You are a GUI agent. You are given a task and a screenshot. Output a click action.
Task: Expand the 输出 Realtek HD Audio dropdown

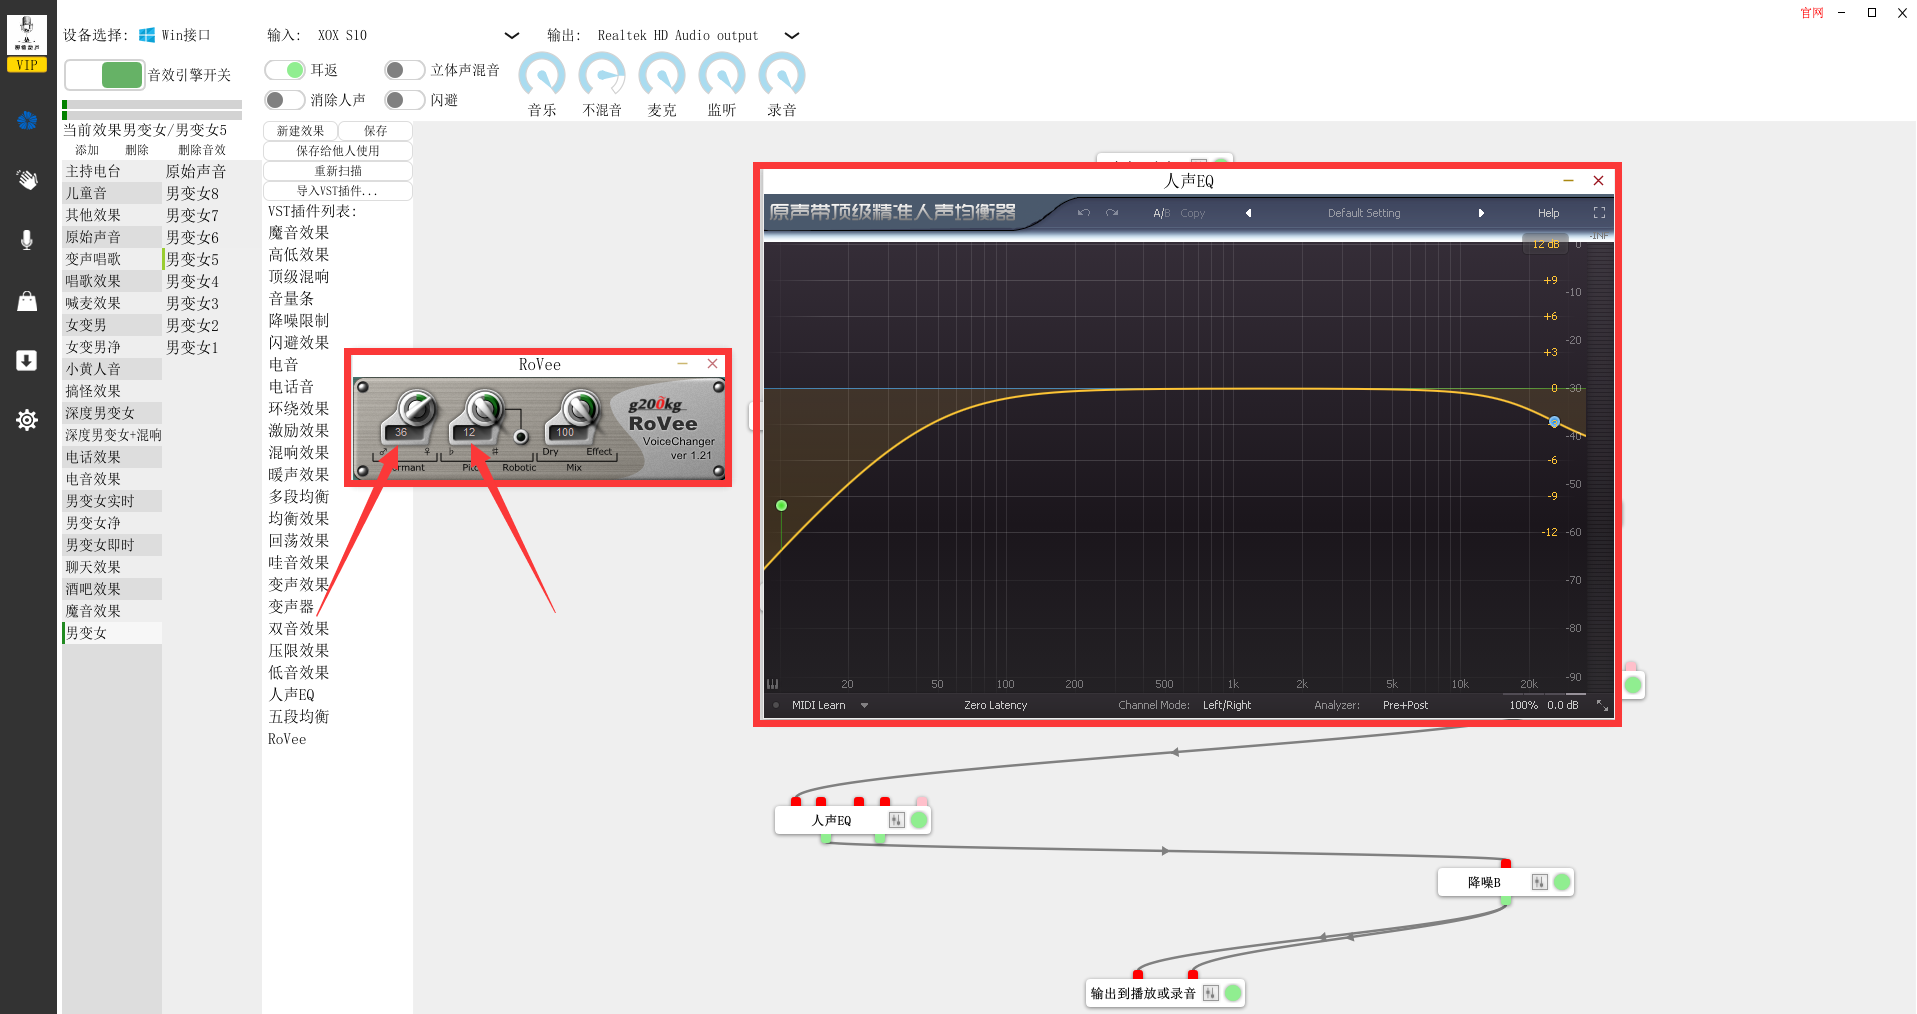coord(792,35)
